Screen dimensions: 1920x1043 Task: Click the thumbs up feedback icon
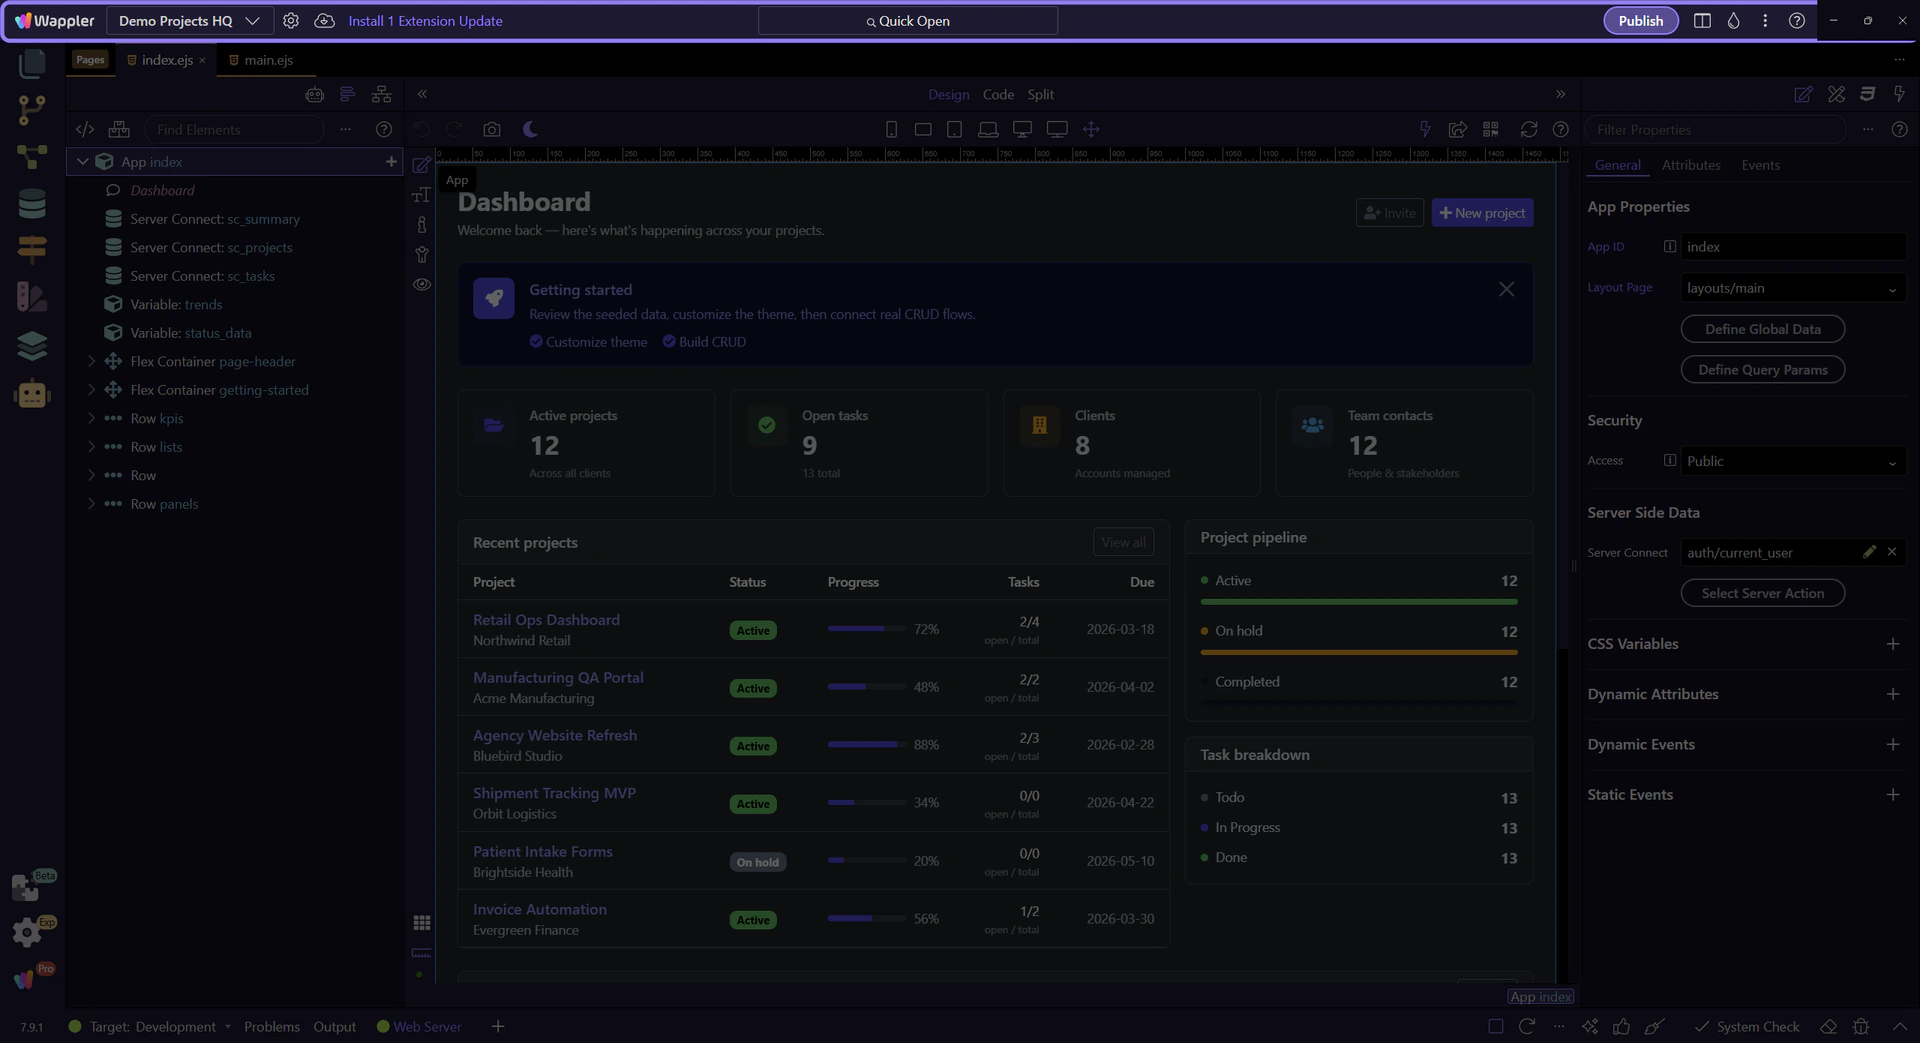pyautogui.click(x=1621, y=1027)
